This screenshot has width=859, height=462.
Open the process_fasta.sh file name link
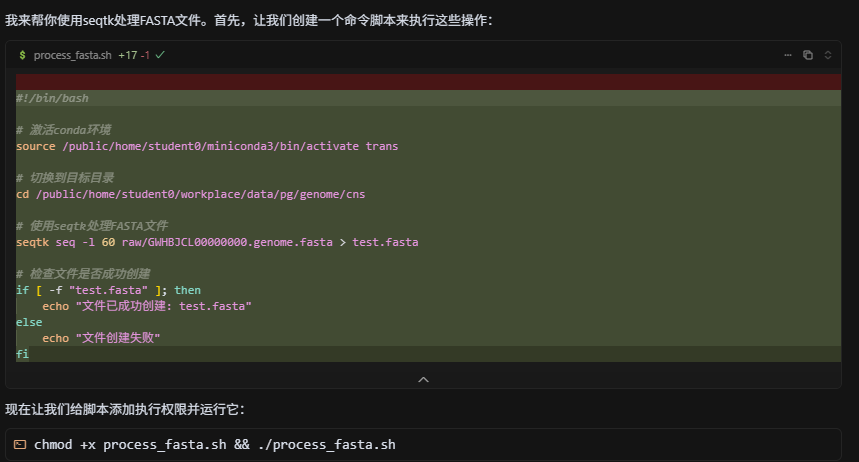pyautogui.click(x=72, y=55)
